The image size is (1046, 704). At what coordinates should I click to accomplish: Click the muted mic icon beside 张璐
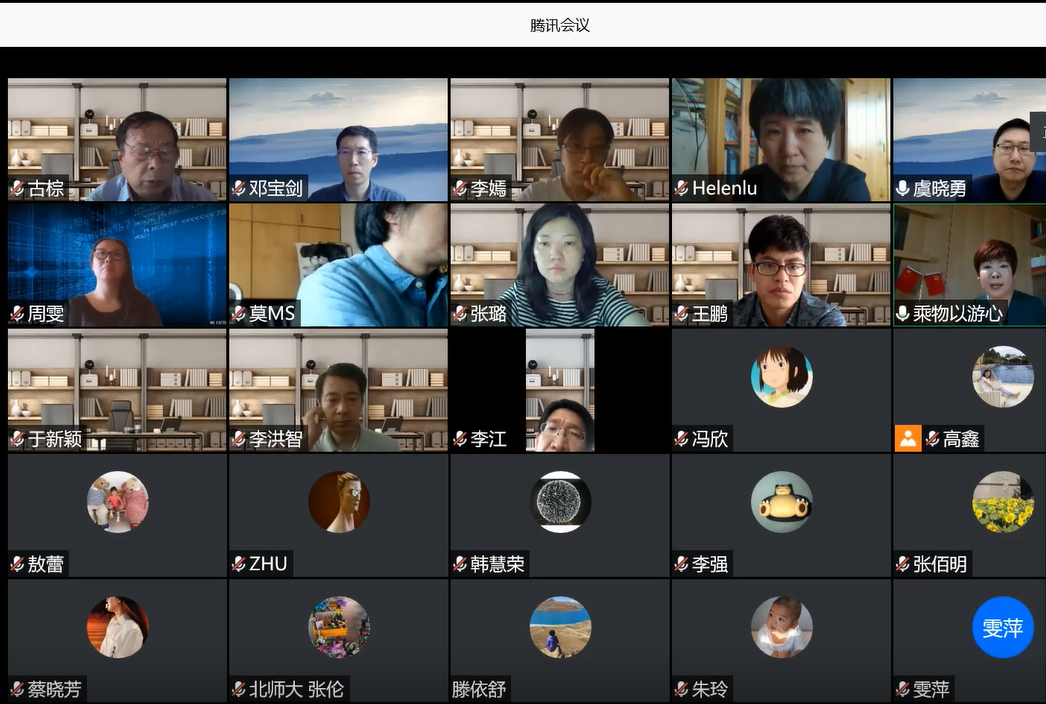(x=460, y=314)
